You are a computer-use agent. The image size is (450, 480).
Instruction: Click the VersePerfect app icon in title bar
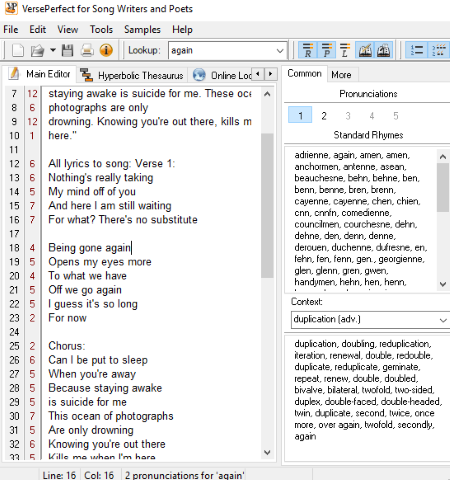[11, 8]
